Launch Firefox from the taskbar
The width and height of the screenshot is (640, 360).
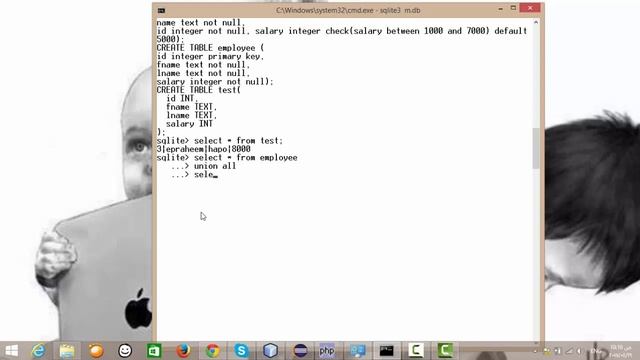click(x=183, y=351)
